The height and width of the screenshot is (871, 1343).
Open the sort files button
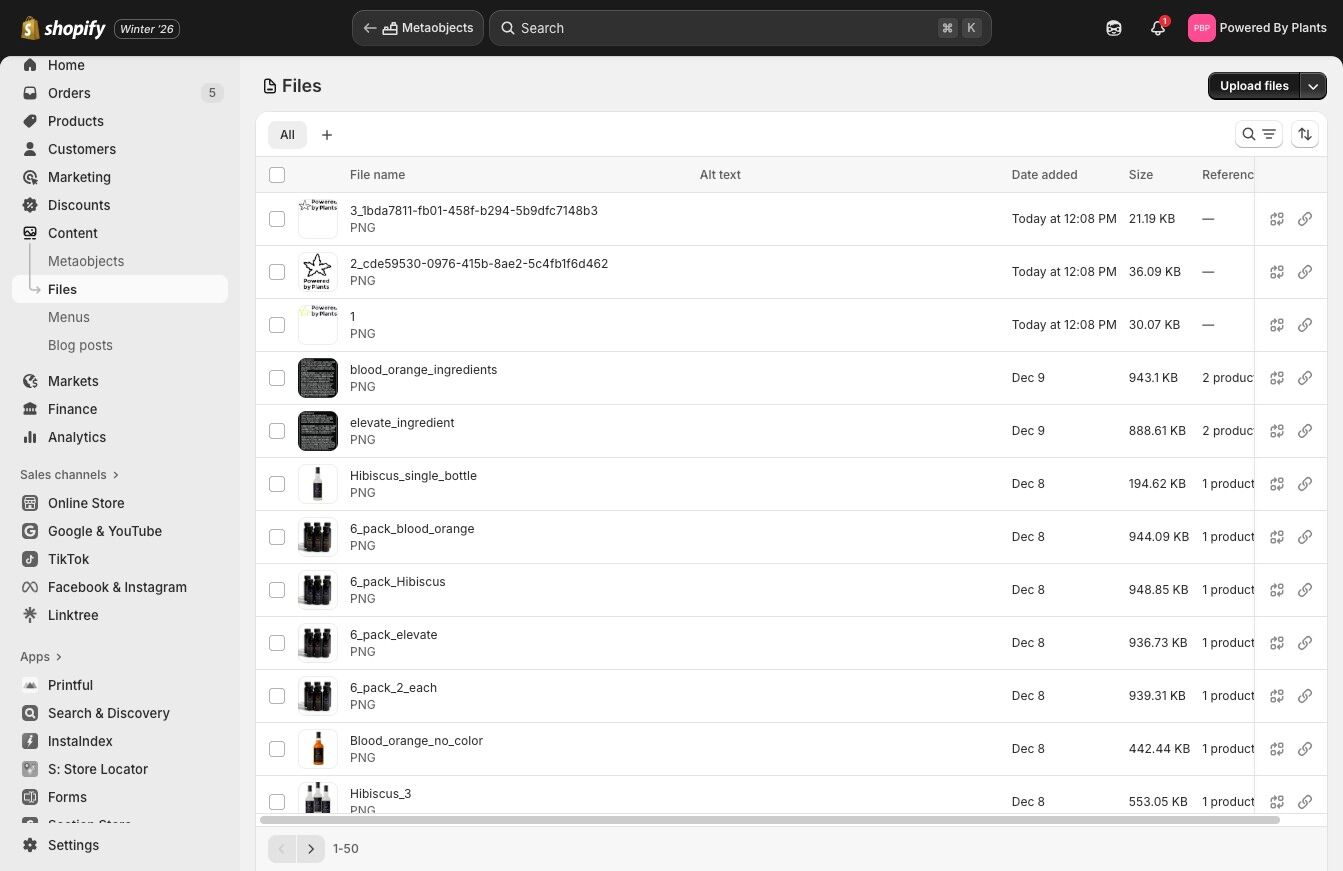pos(1305,134)
